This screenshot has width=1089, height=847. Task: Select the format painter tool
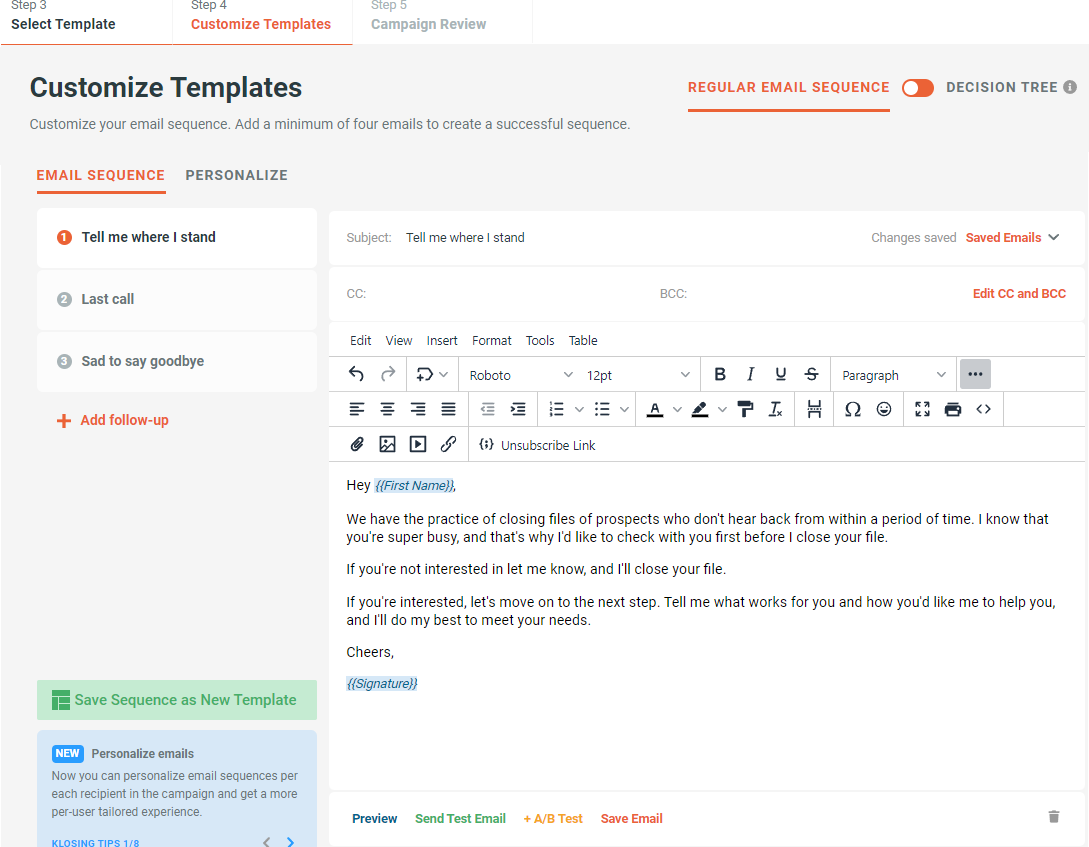click(x=745, y=410)
